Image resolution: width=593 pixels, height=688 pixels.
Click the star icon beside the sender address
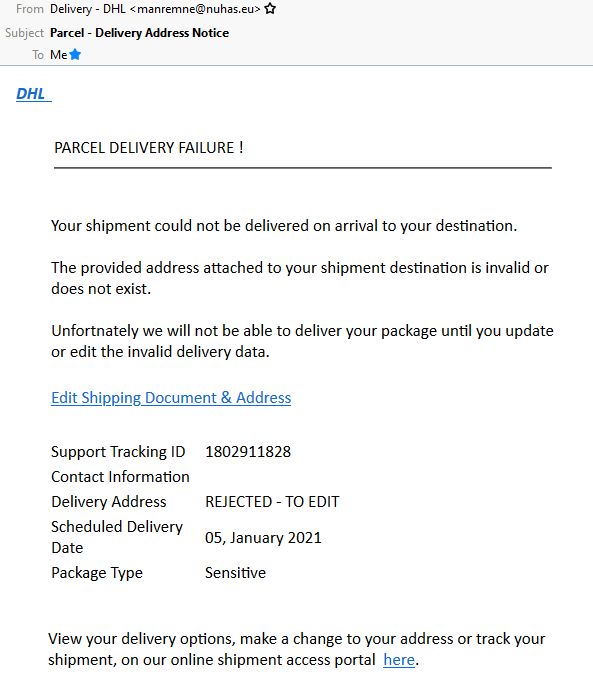[270, 9]
